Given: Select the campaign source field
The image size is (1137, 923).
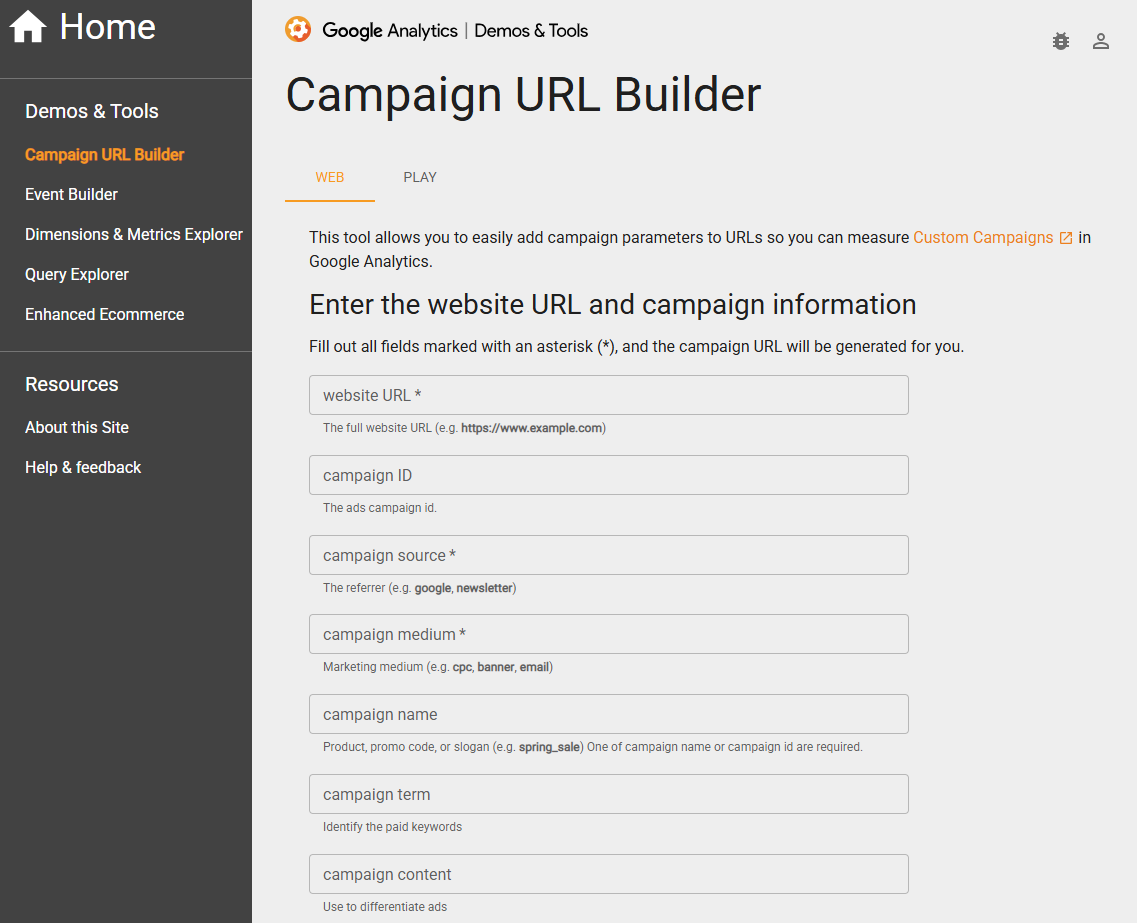Looking at the screenshot, I should tap(608, 555).
